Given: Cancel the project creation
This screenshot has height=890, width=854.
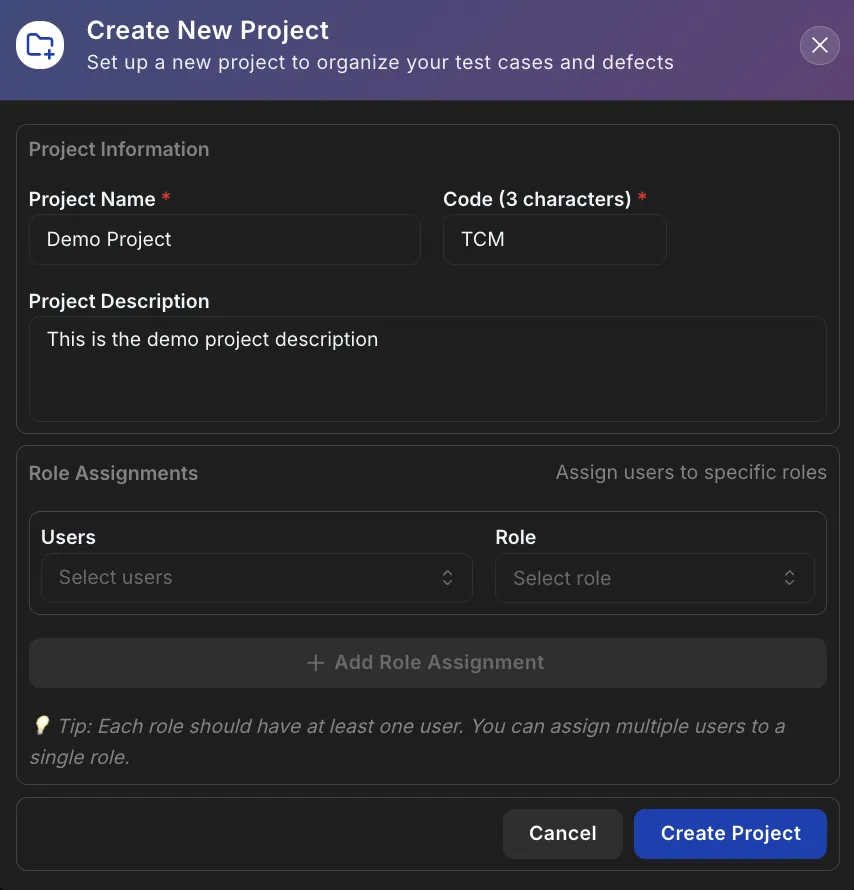Looking at the screenshot, I should pyautogui.click(x=563, y=833).
